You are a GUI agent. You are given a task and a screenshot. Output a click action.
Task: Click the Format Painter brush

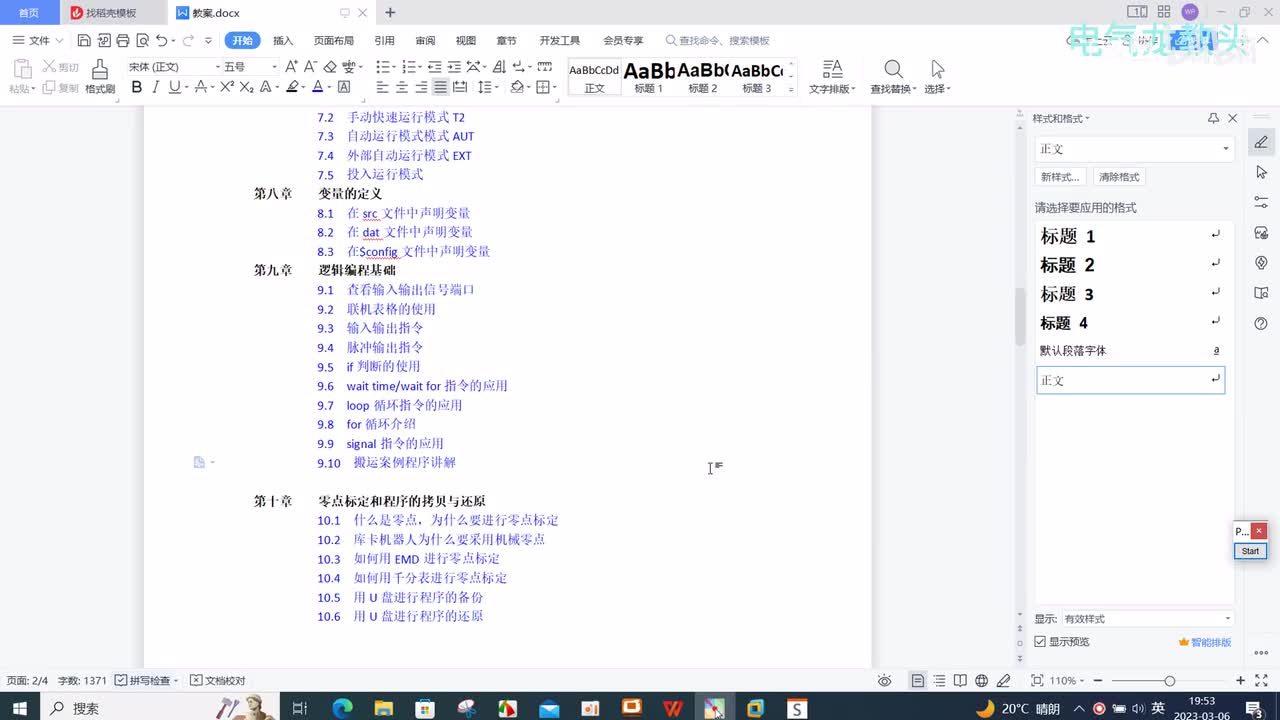[x=100, y=75]
